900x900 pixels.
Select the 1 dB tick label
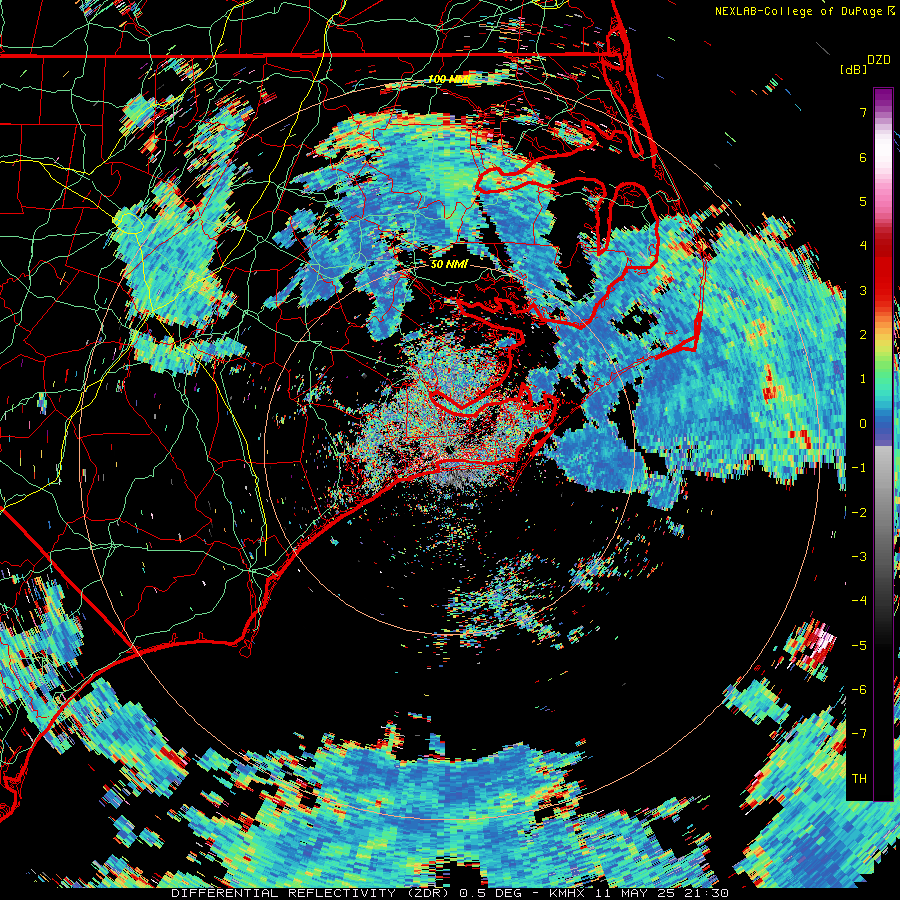pos(863,379)
